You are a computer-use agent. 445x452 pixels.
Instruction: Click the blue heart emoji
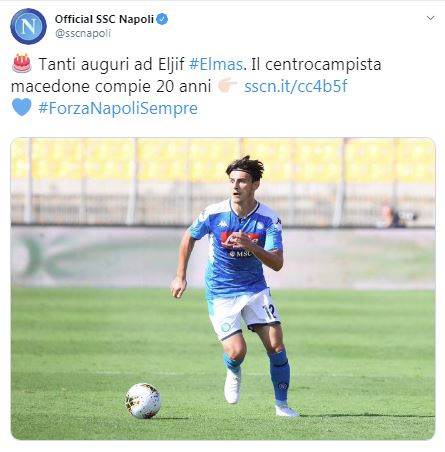click(22, 107)
